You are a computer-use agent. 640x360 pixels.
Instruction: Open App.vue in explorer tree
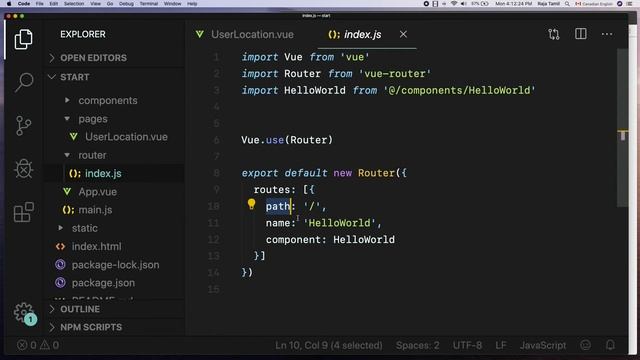pos(98,191)
